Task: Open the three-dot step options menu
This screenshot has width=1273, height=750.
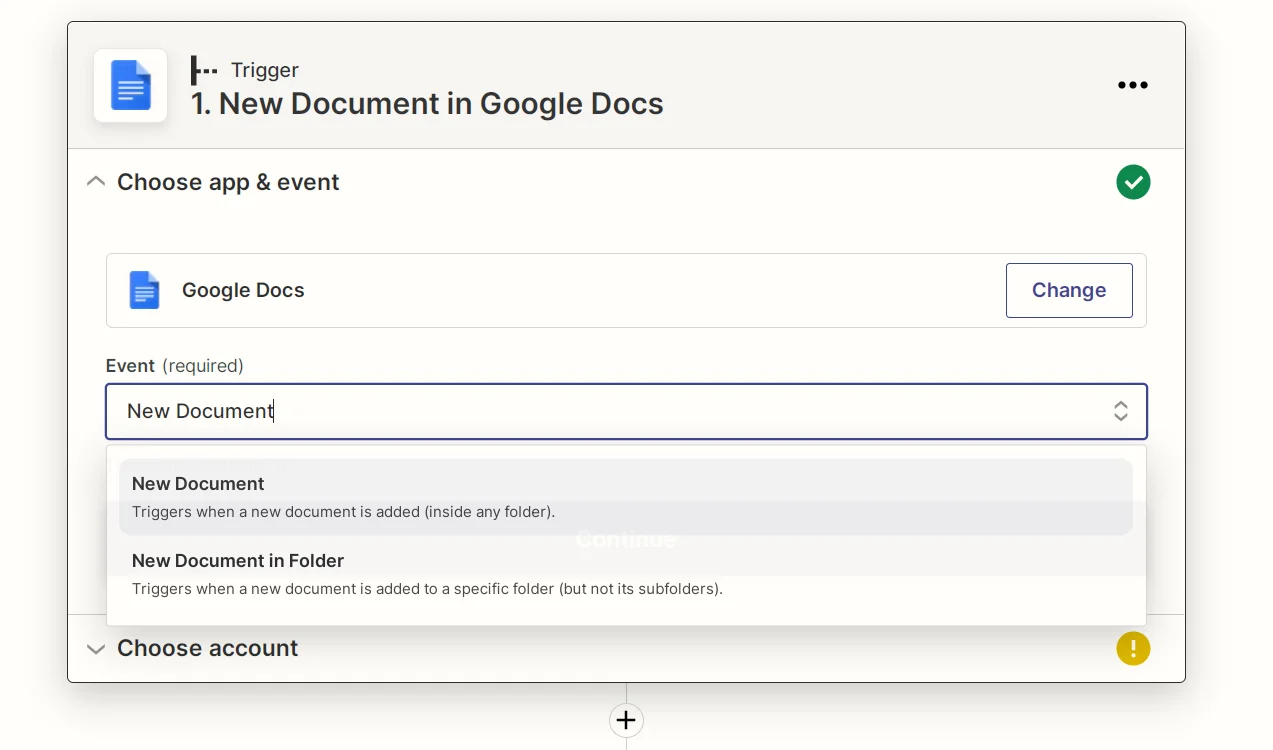Action: (x=1132, y=85)
